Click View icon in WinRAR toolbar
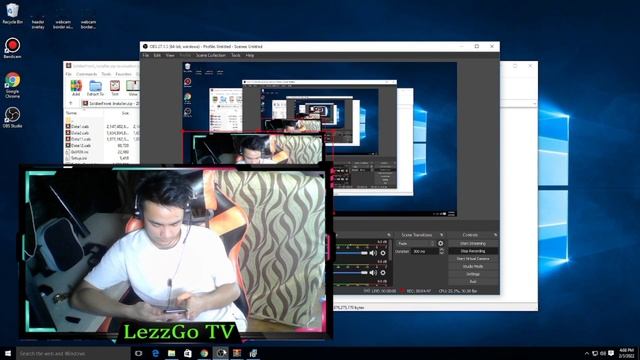Image resolution: width=640 pixels, height=360 pixels. 133,88
